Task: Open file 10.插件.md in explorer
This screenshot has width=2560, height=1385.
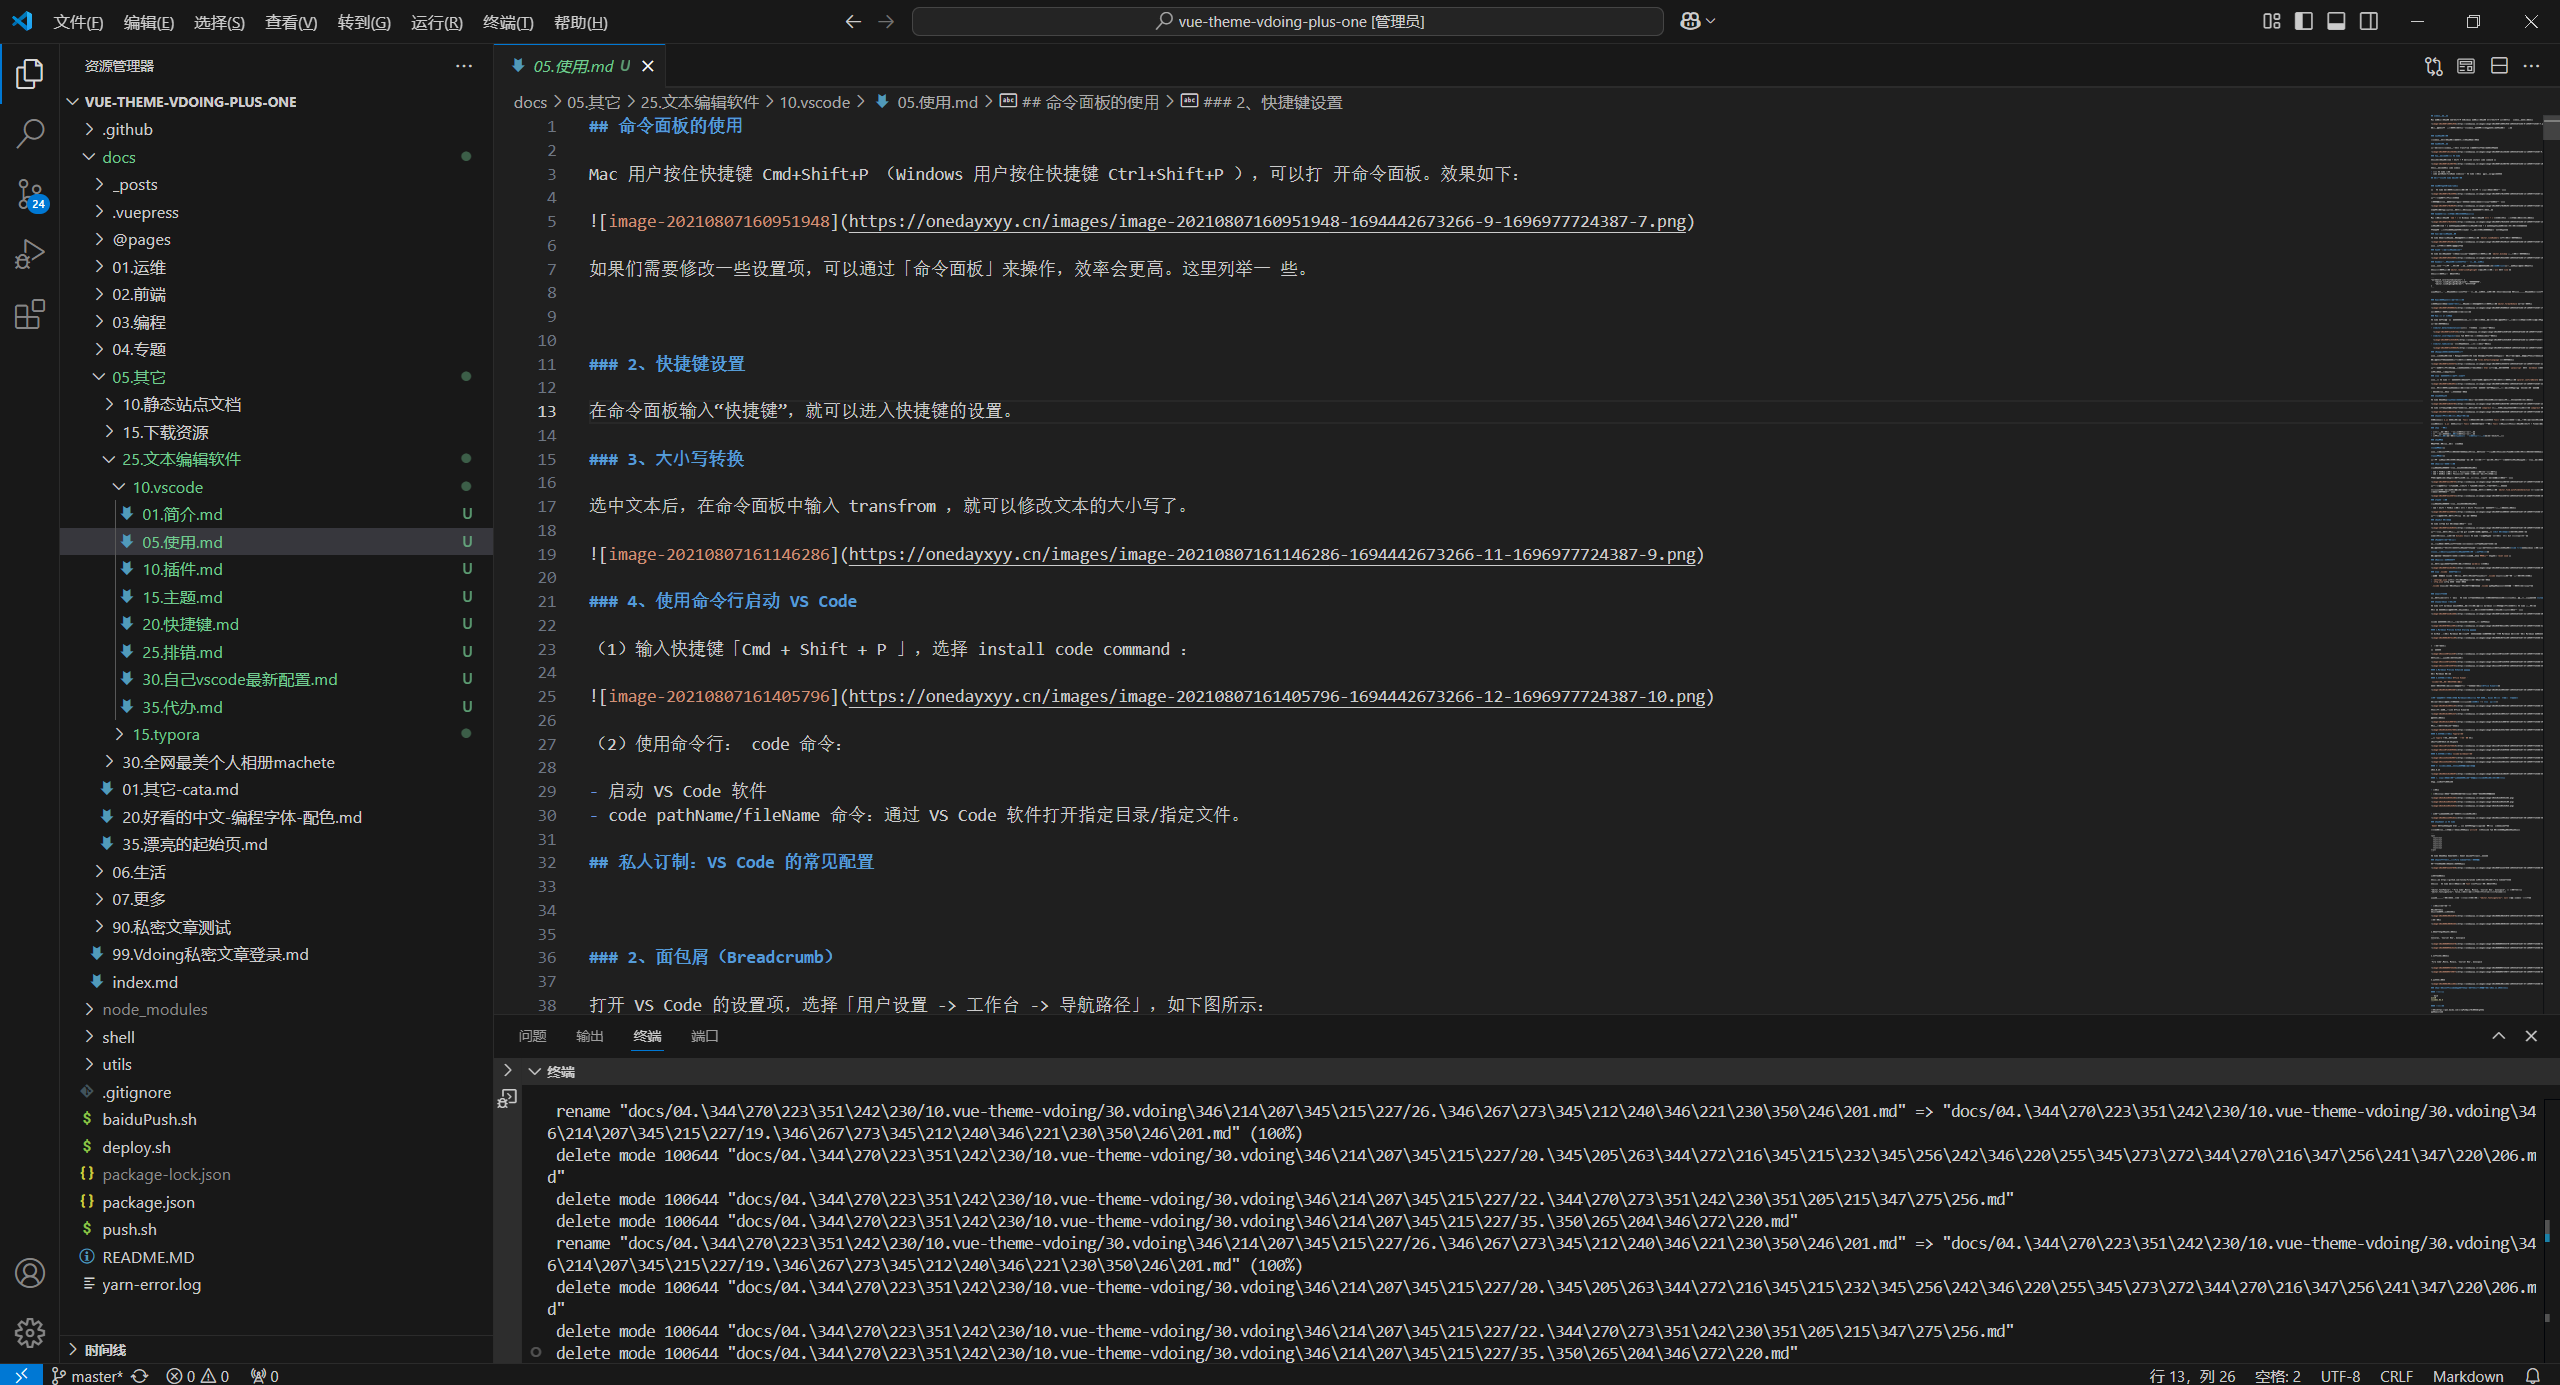Action: click(276, 569)
